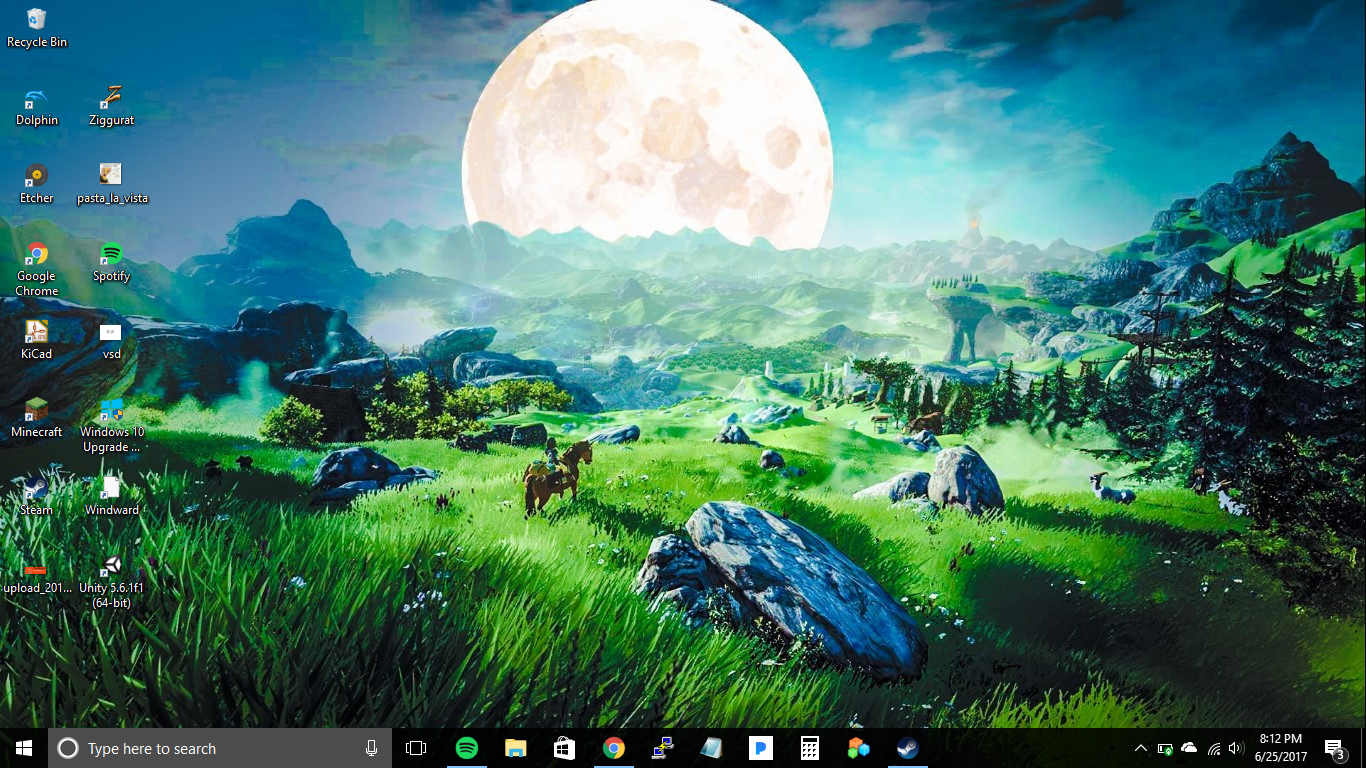Viewport: 1366px width, 768px height.
Task: Open Task View from the taskbar
Action: (416, 748)
